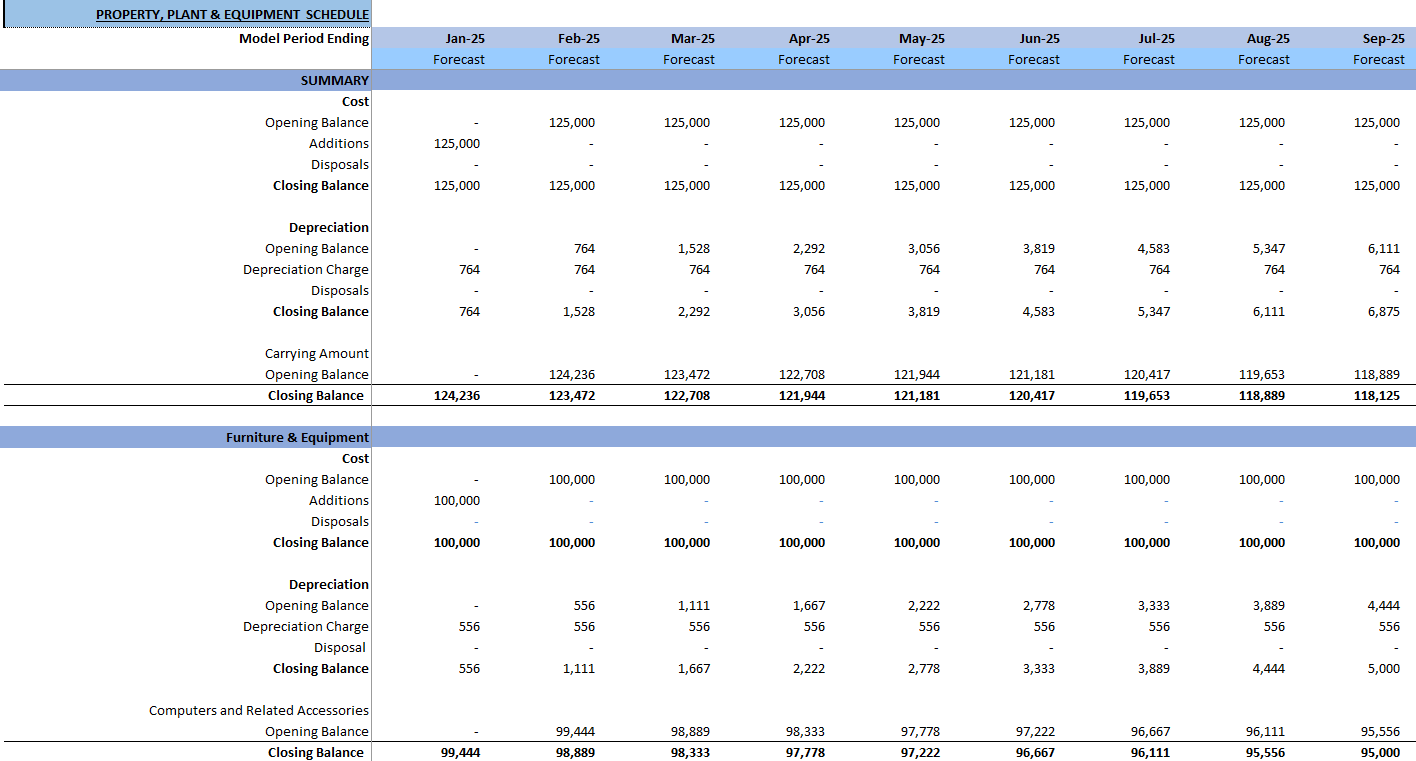Click the Forecast label under Feb-25

(573, 59)
